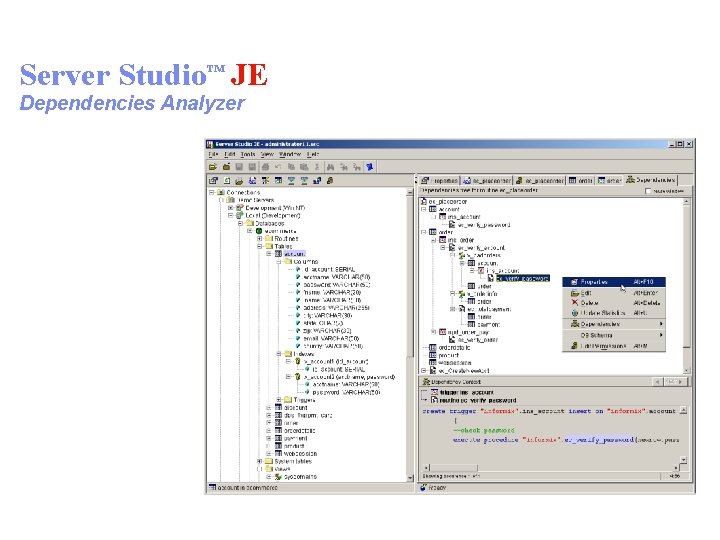720x540 pixels.
Task: Open the Help menu
Action: point(312,154)
